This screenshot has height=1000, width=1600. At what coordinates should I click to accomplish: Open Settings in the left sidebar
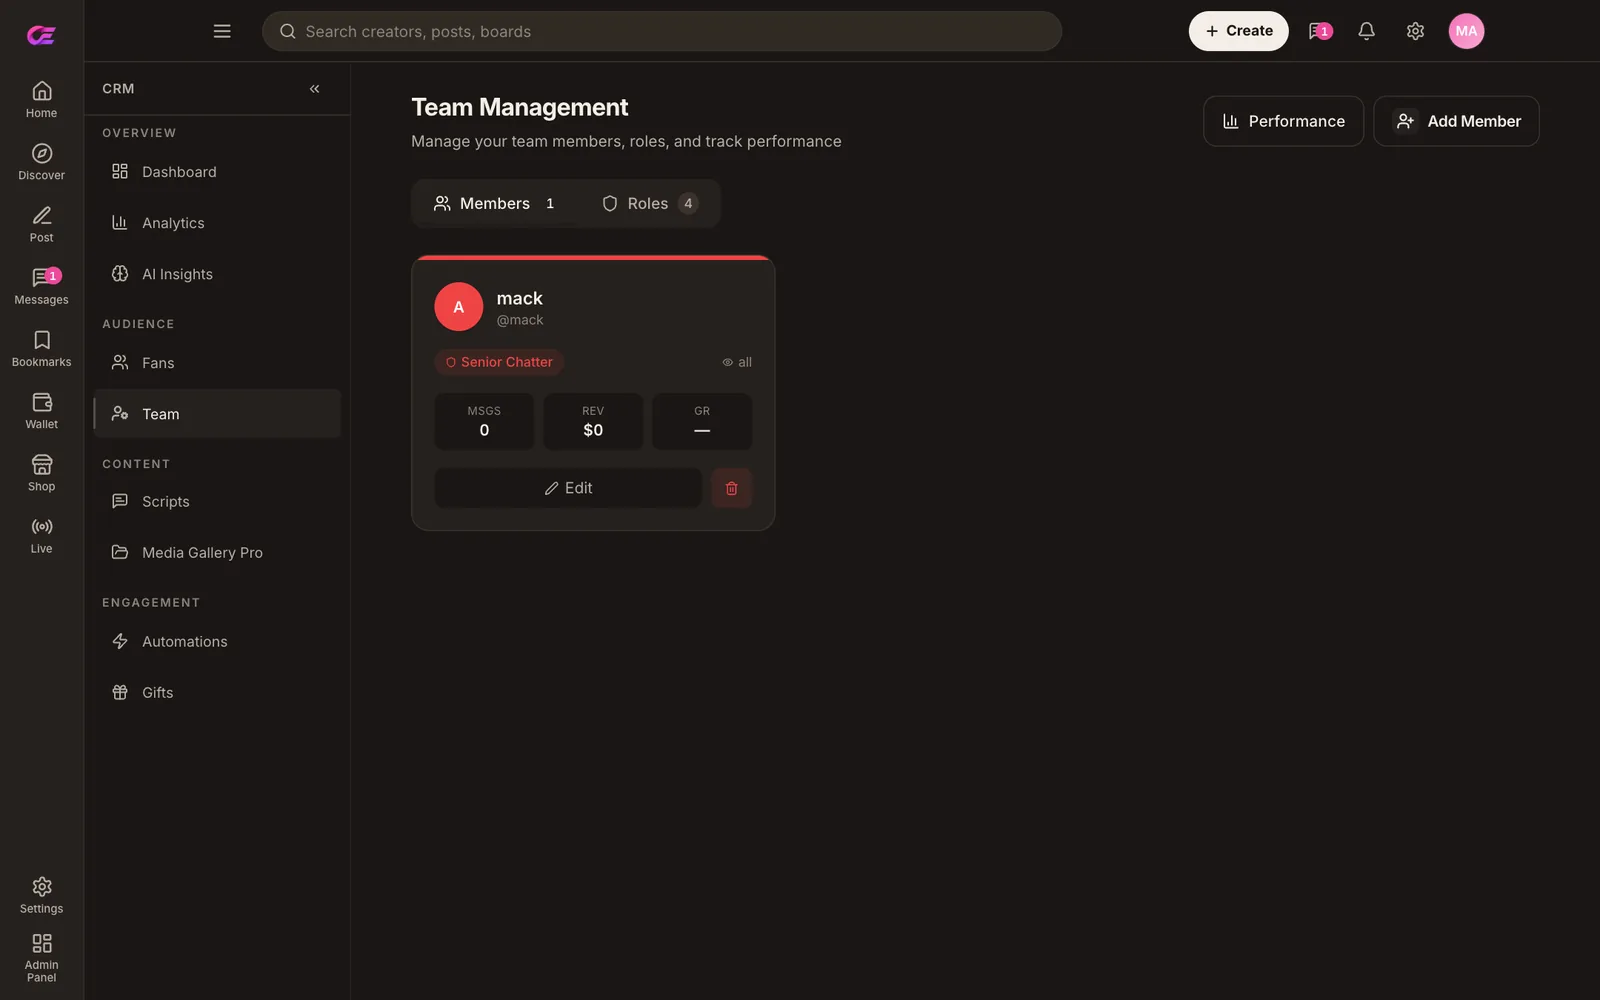(x=41, y=895)
